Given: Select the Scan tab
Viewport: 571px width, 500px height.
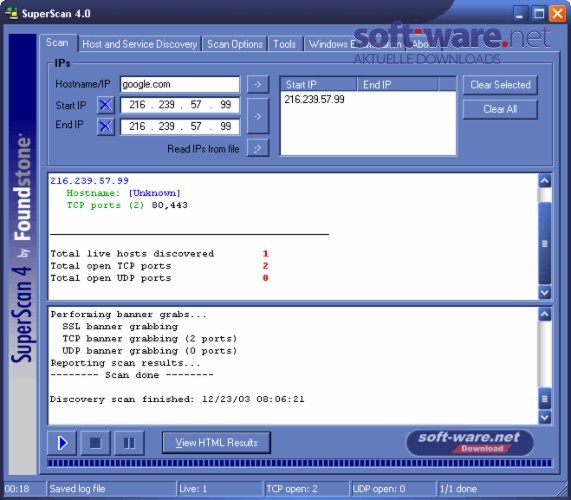Looking at the screenshot, I should [58, 43].
